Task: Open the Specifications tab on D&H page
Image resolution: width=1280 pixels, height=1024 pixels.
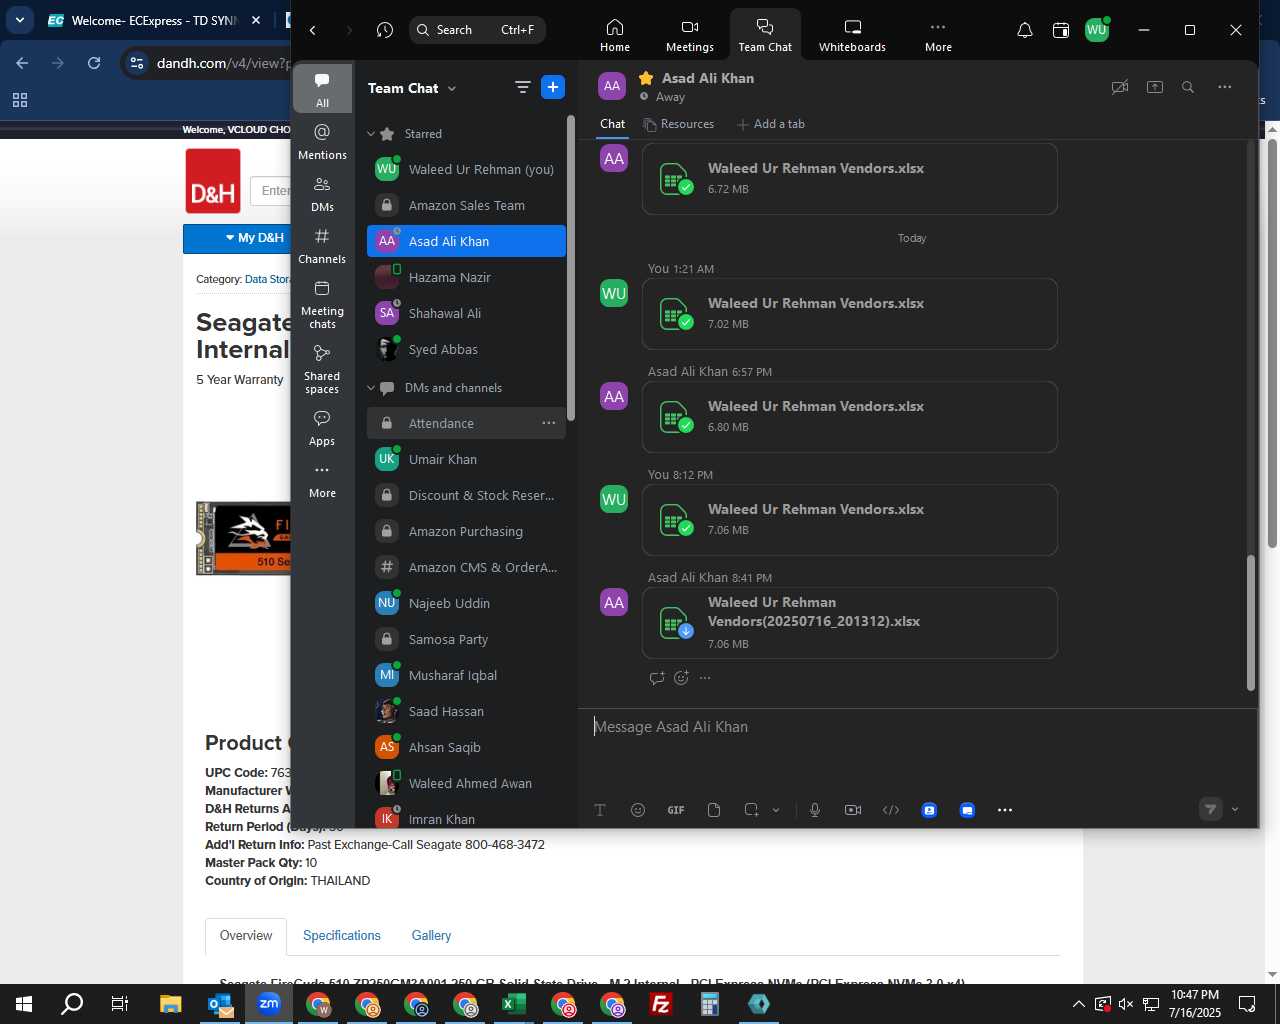Action: point(342,936)
